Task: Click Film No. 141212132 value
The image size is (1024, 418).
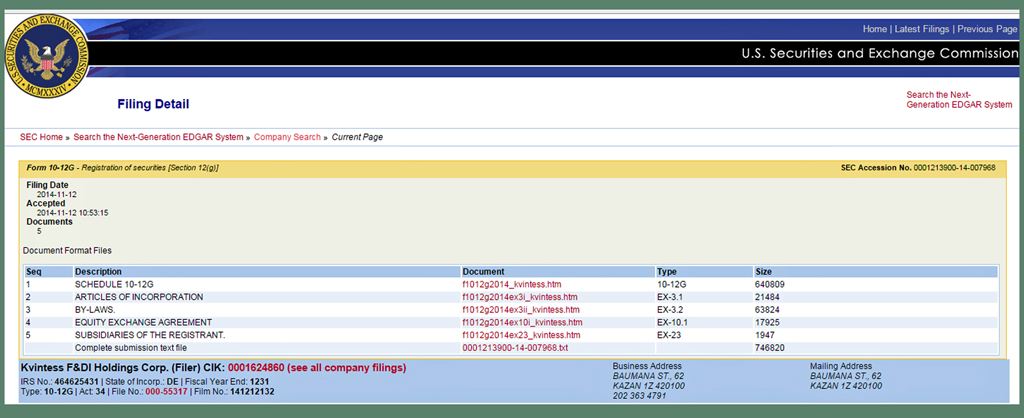Action: click(x=252, y=392)
